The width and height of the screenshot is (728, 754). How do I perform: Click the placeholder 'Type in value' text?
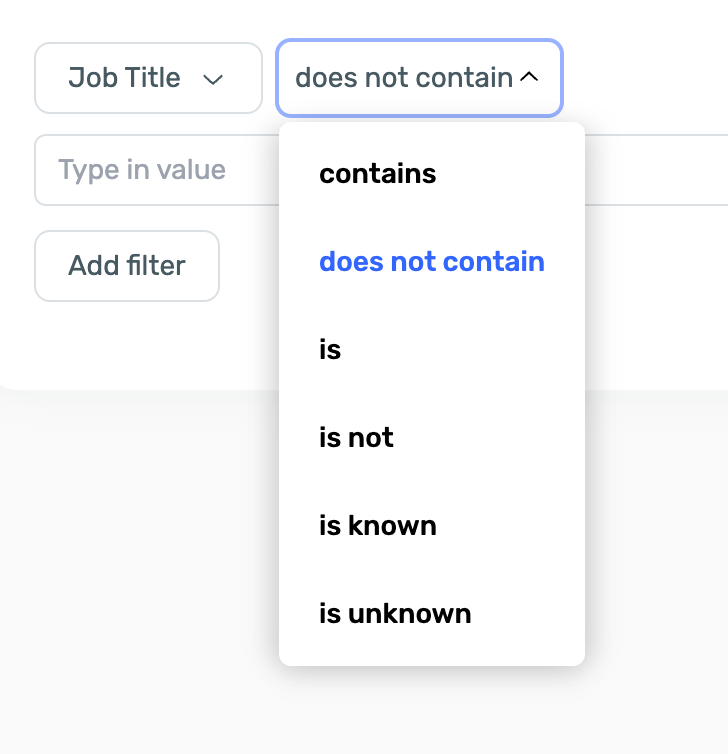[142, 170]
